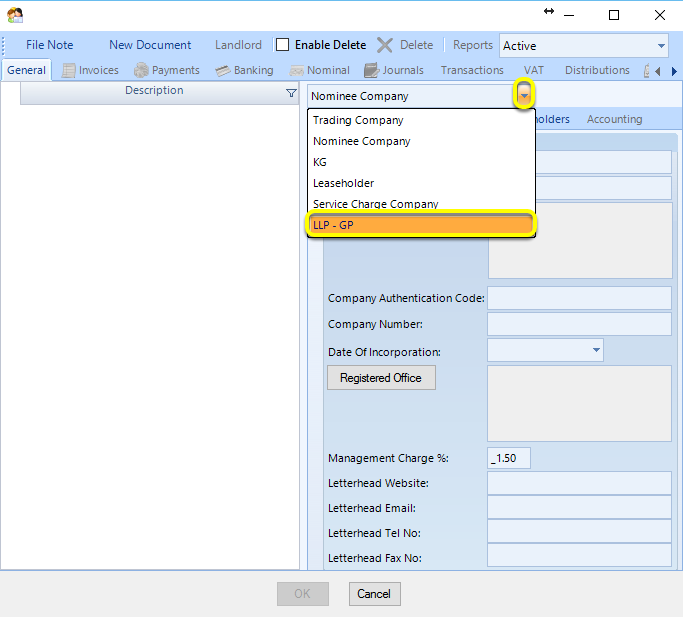Open the Payments tab
Screen dimensions: 683x617
[167, 70]
